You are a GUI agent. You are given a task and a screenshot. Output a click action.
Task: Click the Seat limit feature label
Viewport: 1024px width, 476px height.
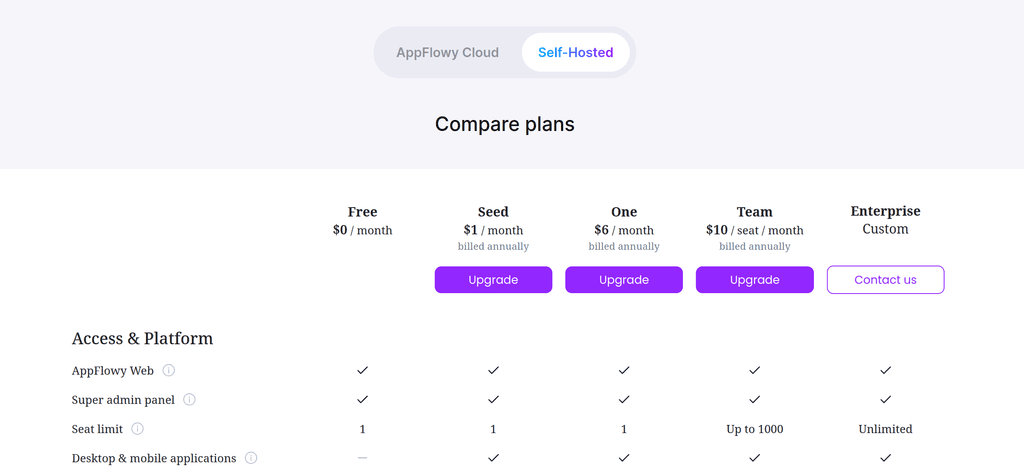coord(97,429)
